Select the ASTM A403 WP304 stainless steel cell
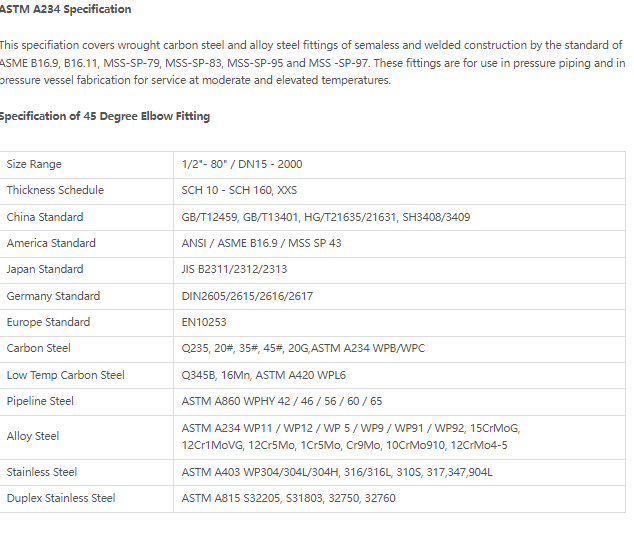Viewport: 634px width, 541px height. pos(399,472)
